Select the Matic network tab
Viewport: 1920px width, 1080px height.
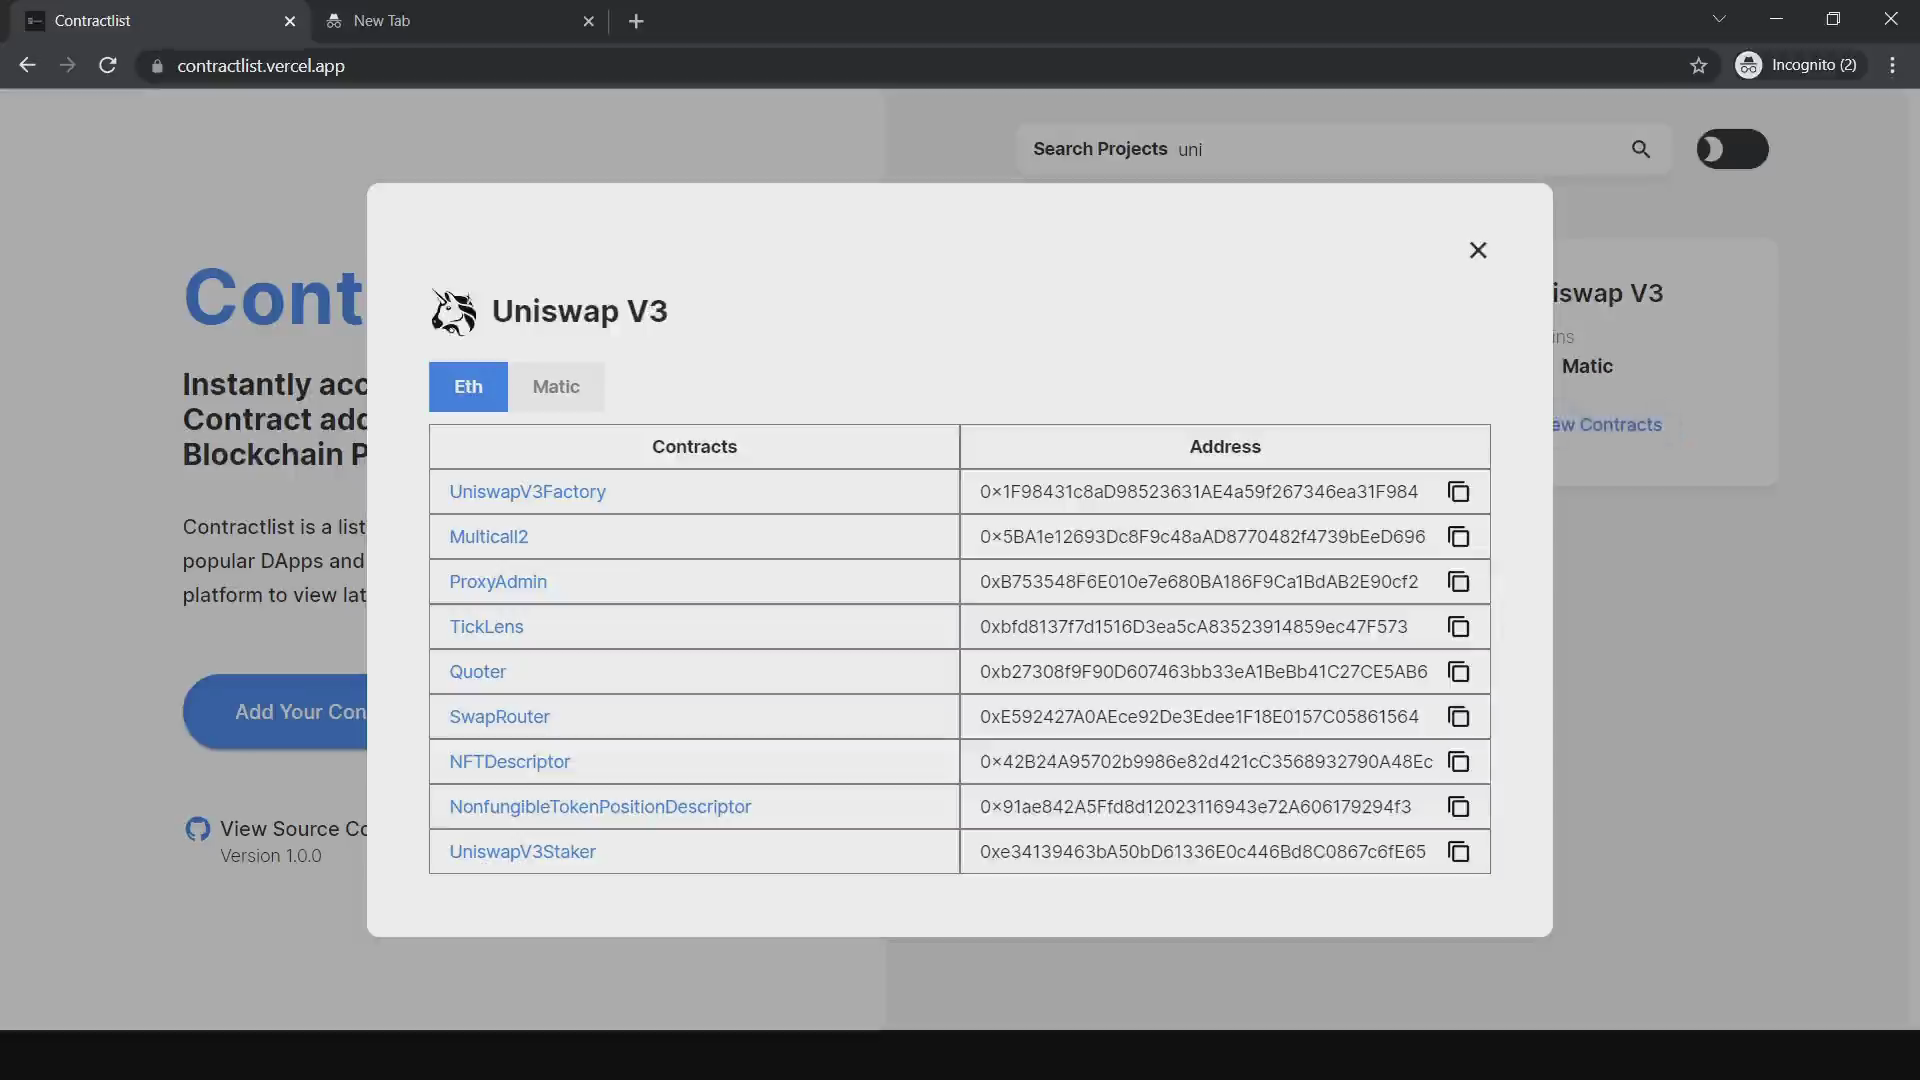(556, 387)
